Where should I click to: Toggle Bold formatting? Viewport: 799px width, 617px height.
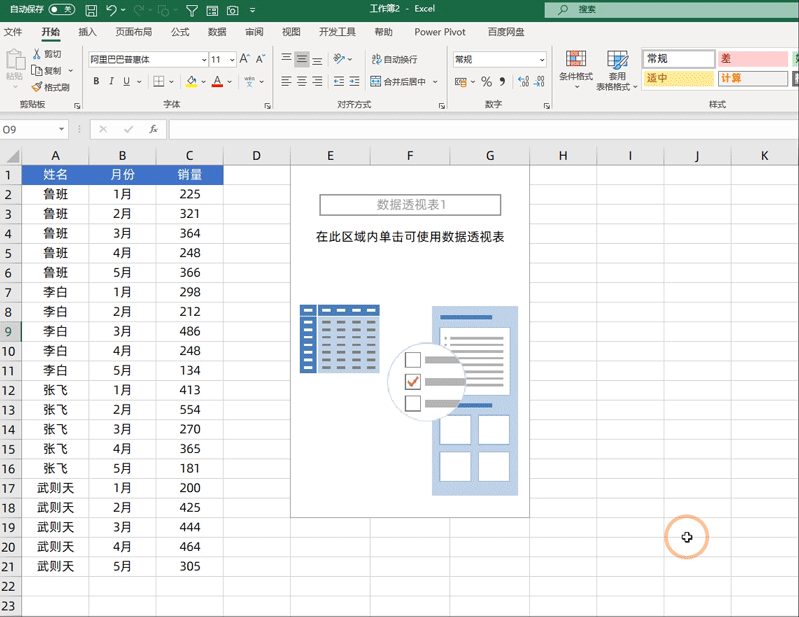point(97,81)
